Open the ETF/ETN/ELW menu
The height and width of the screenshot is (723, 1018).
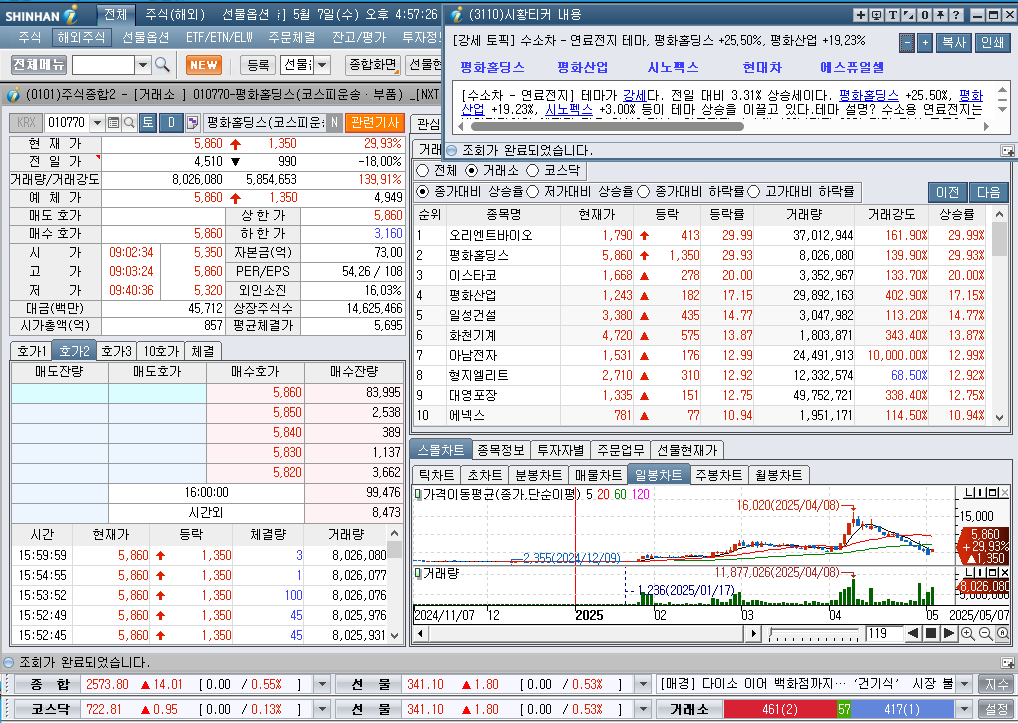coord(219,38)
